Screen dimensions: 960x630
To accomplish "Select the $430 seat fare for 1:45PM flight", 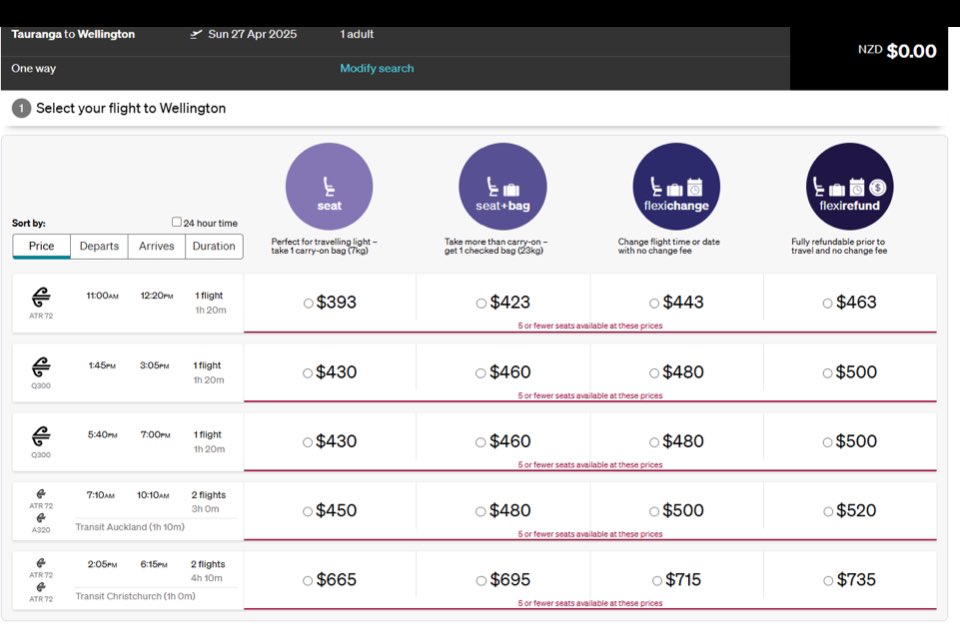I will click(307, 373).
